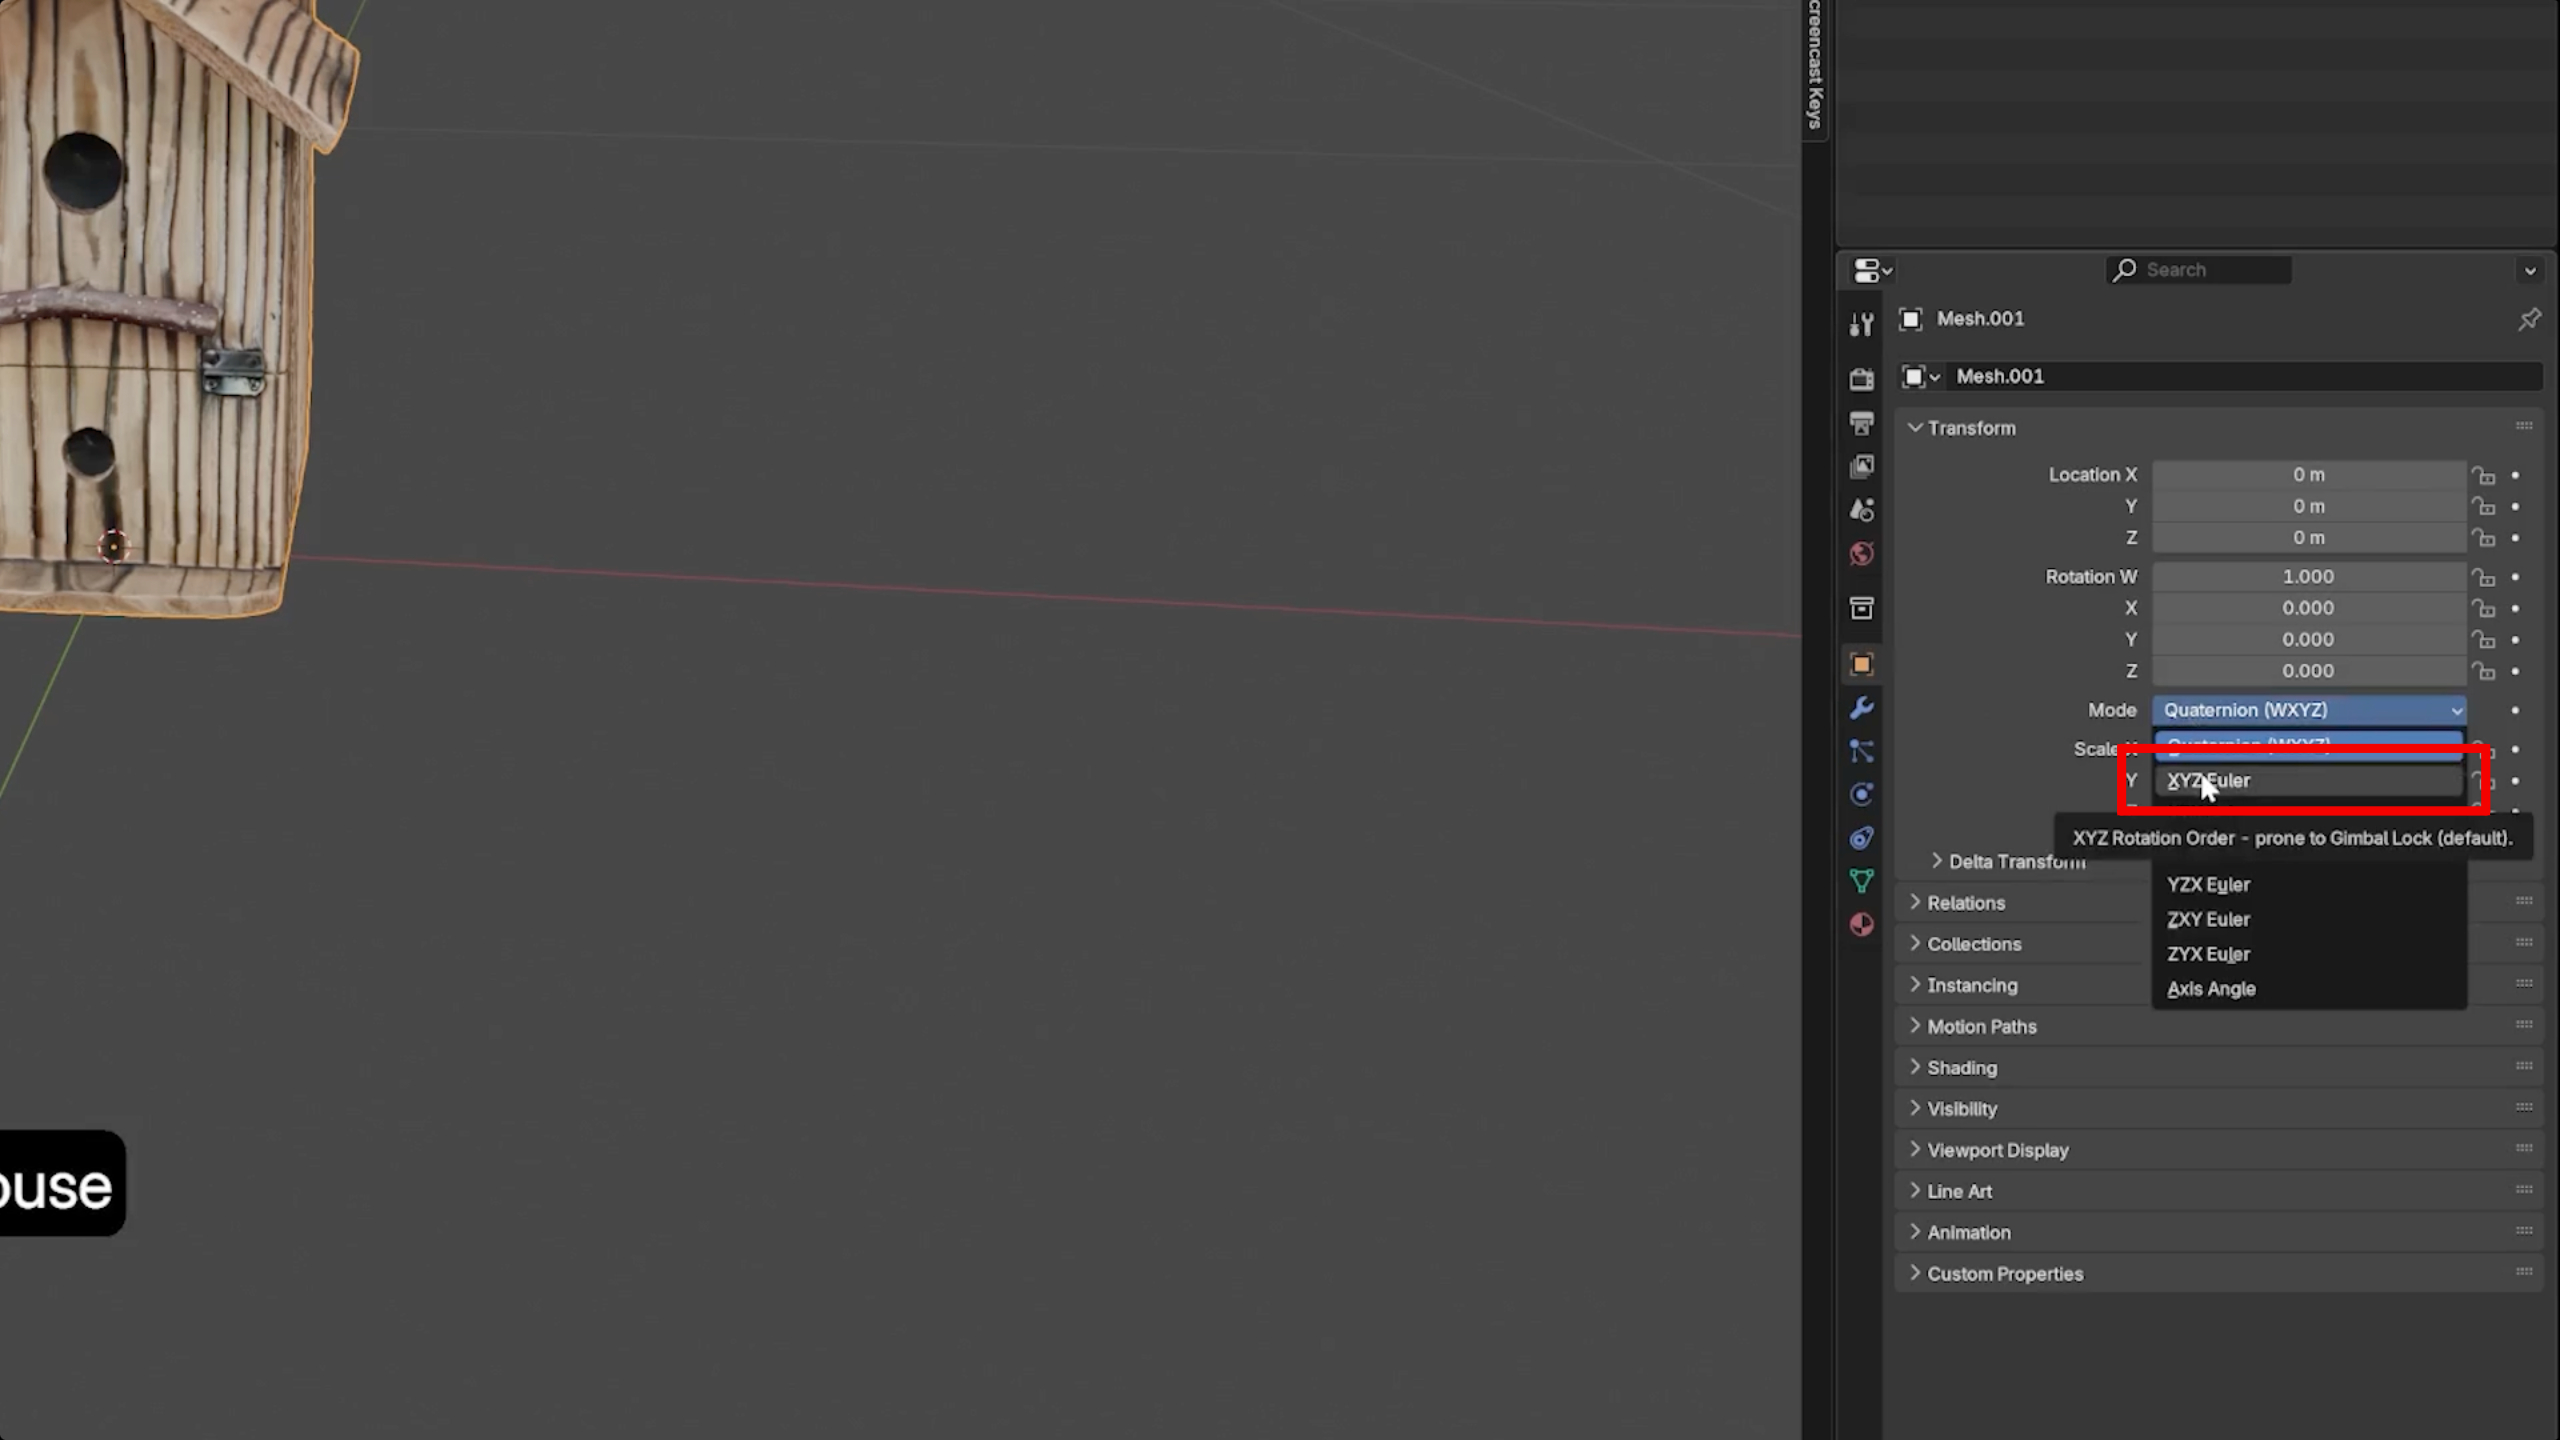The image size is (2560, 1440).
Task: Open the Output Properties panel
Action: [1861, 423]
